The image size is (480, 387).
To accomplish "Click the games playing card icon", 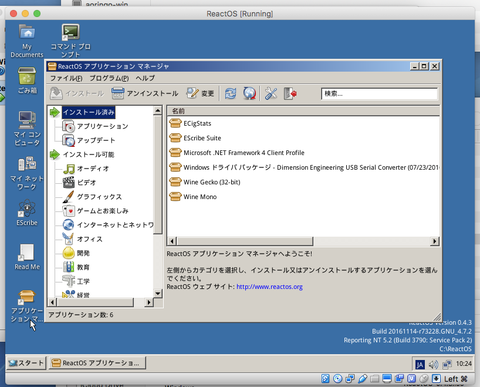I will 69,211.
